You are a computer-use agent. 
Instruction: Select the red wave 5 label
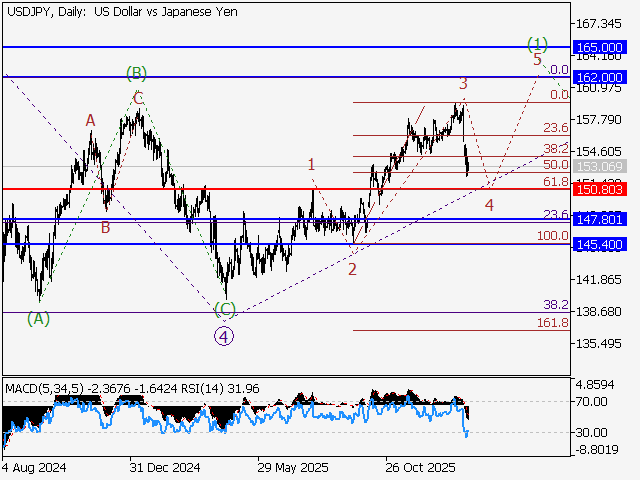tap(537, 60)
